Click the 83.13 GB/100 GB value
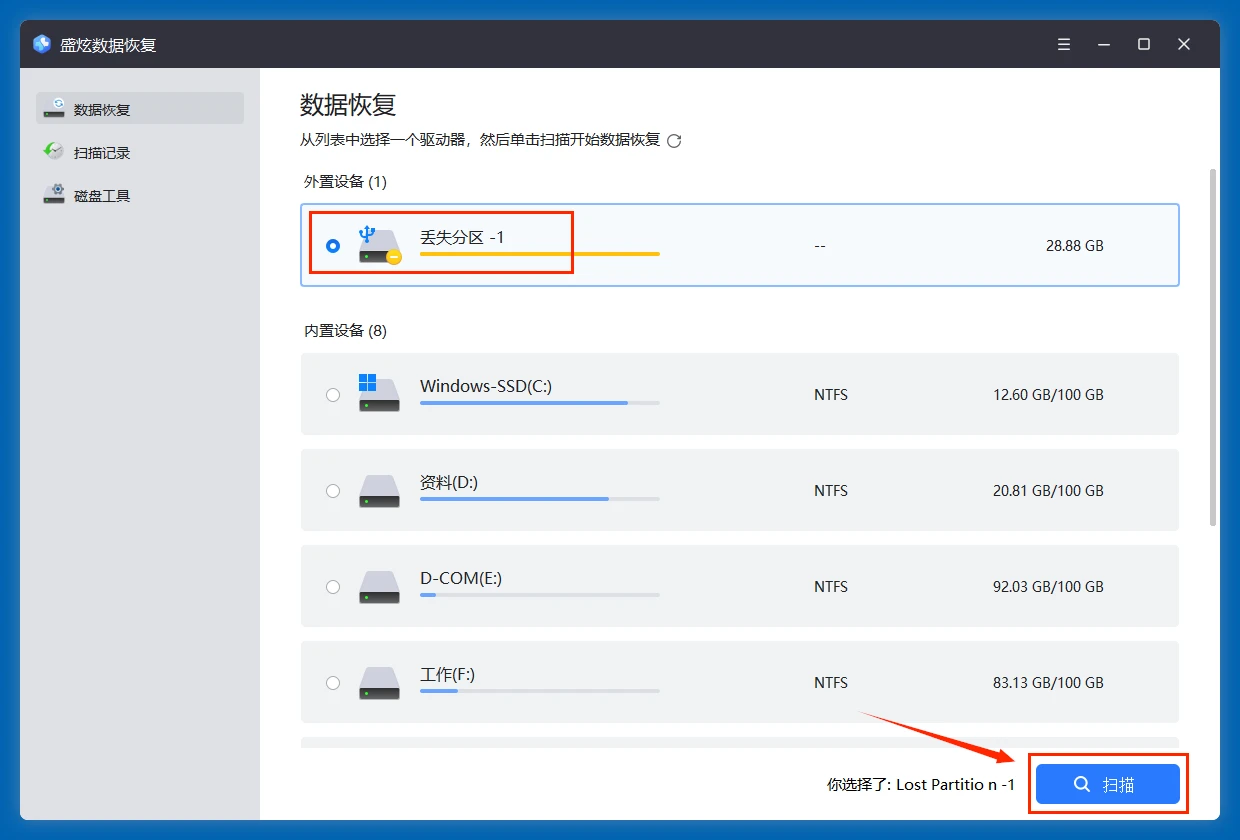Viewport: 1240px width, 840px height. coord(1048,682)
